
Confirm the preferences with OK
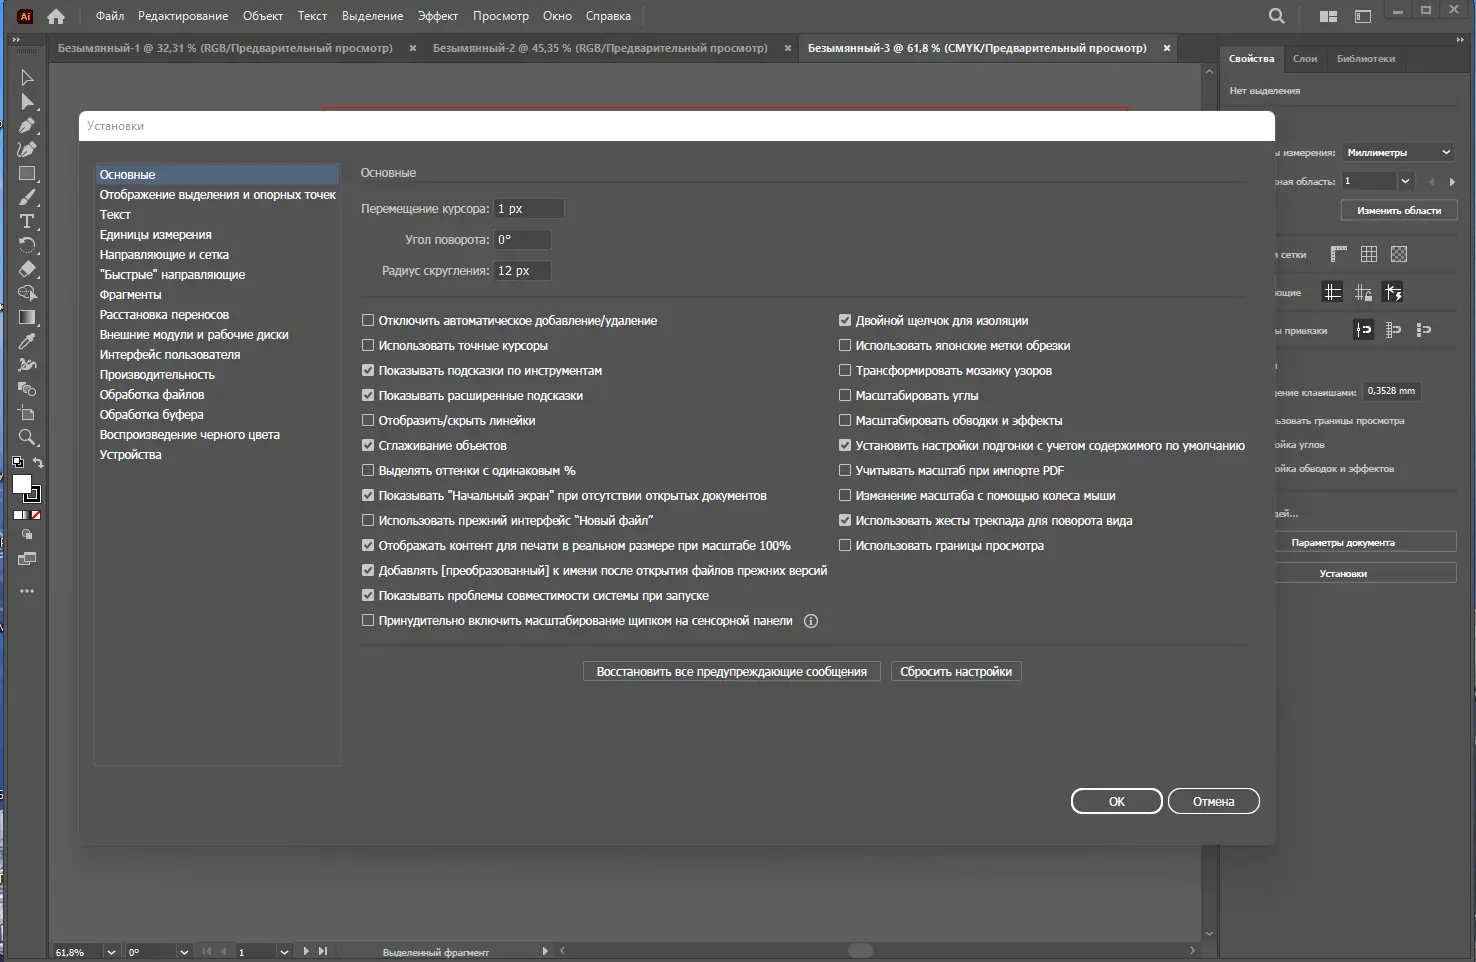[1117, 801]
